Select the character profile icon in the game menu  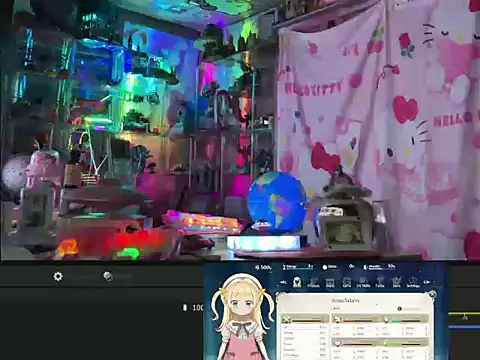tap(297, 282)
